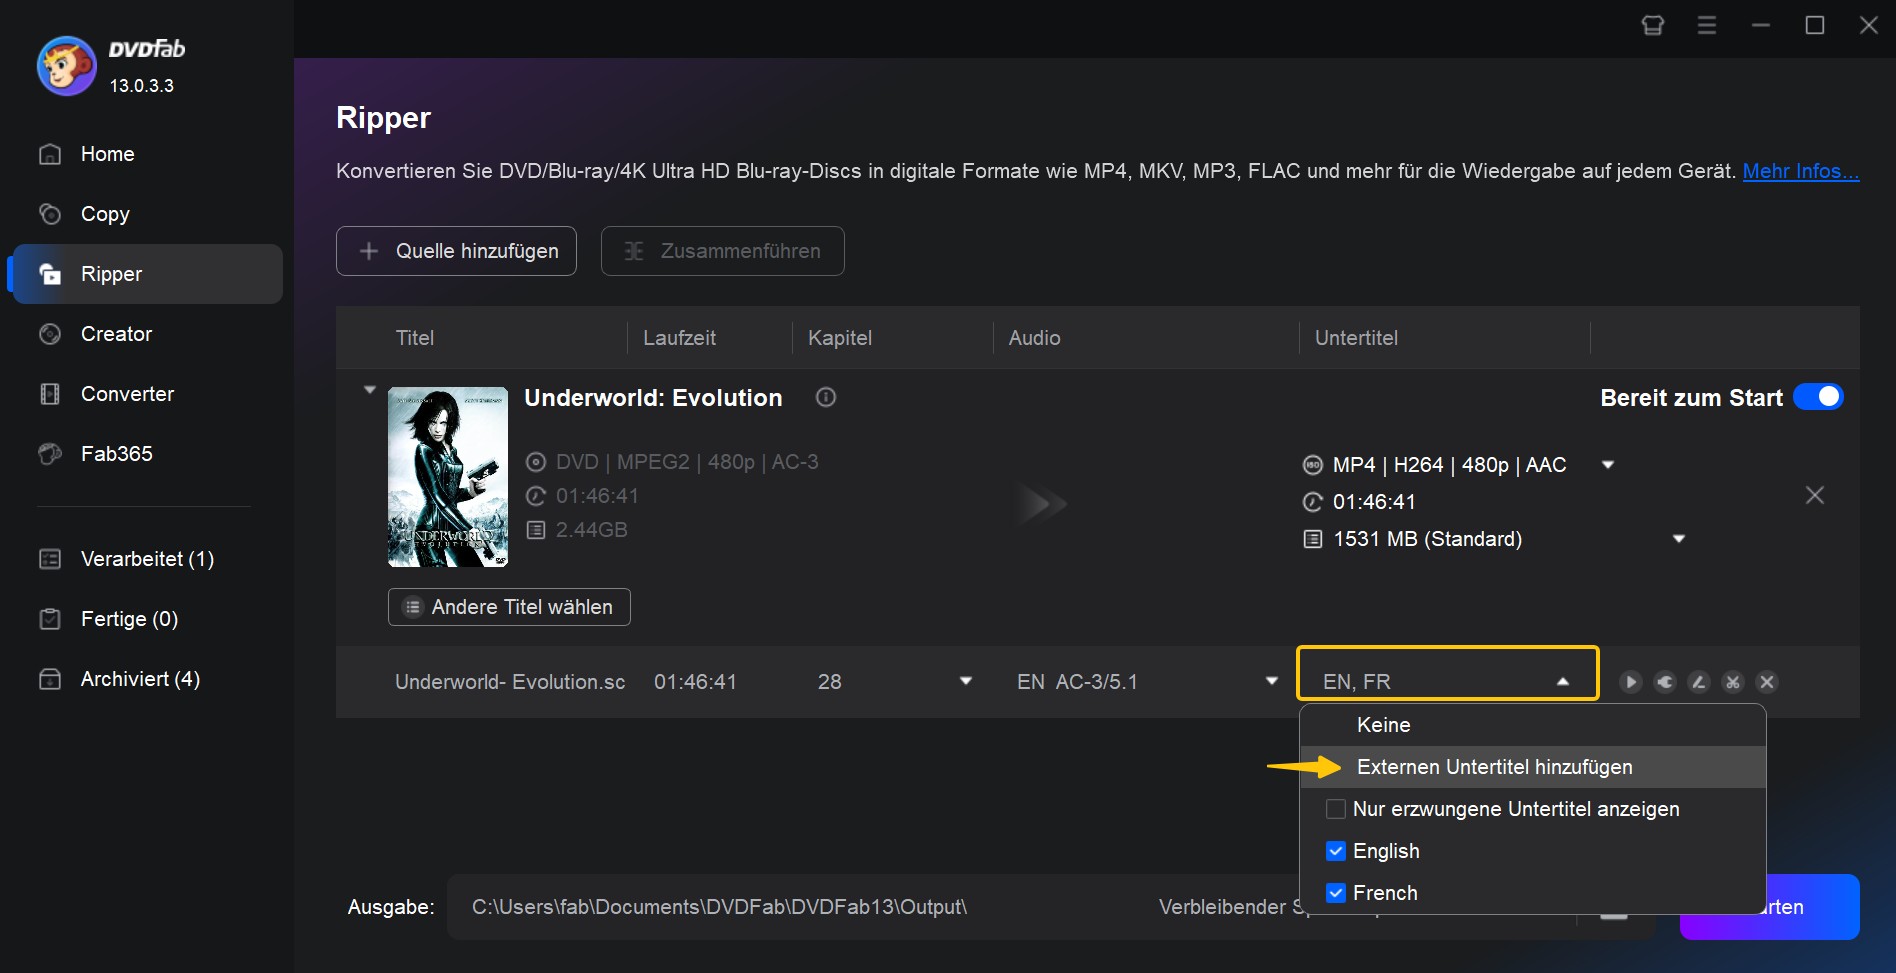Open the trim scissors icon
Screen dimensions: 1896x973
1733,682
